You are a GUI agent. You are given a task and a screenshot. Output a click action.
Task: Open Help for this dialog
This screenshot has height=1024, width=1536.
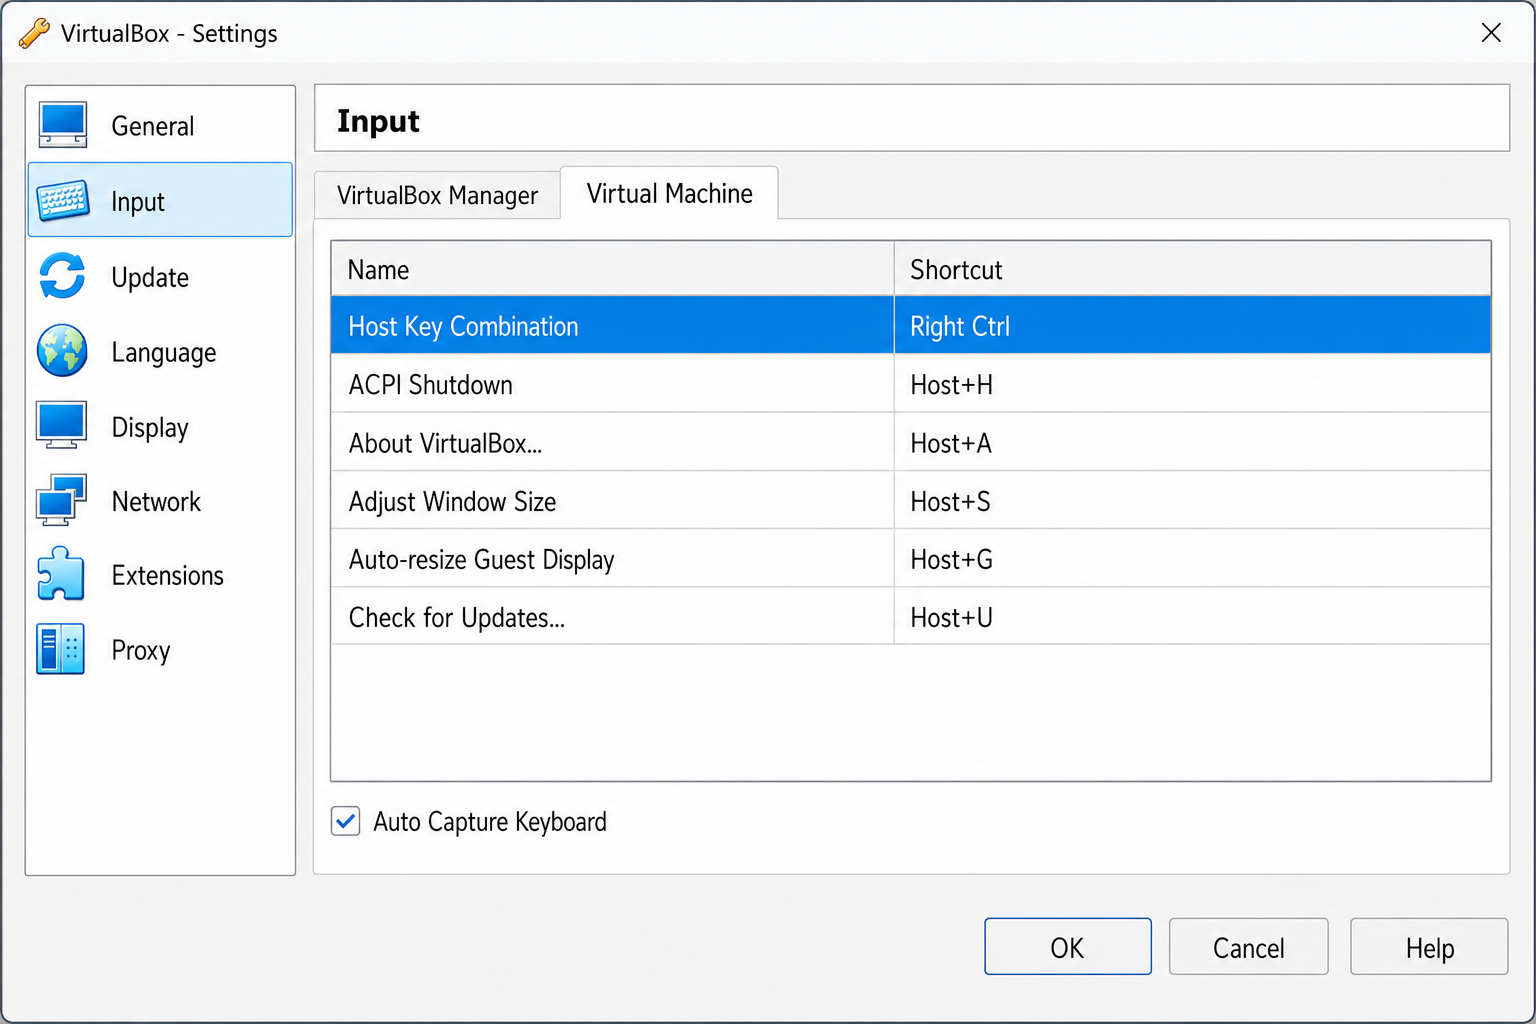click(x=1429, y=946)
